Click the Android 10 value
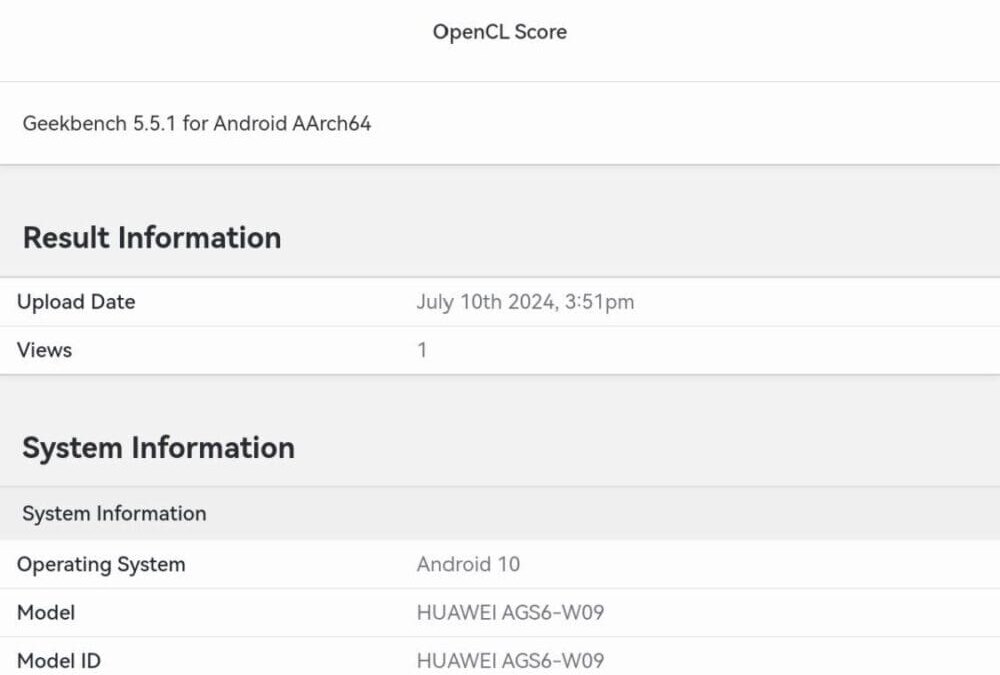This screenshot has height=675, width=1000. pyautogui.click(x=468, y=564)
